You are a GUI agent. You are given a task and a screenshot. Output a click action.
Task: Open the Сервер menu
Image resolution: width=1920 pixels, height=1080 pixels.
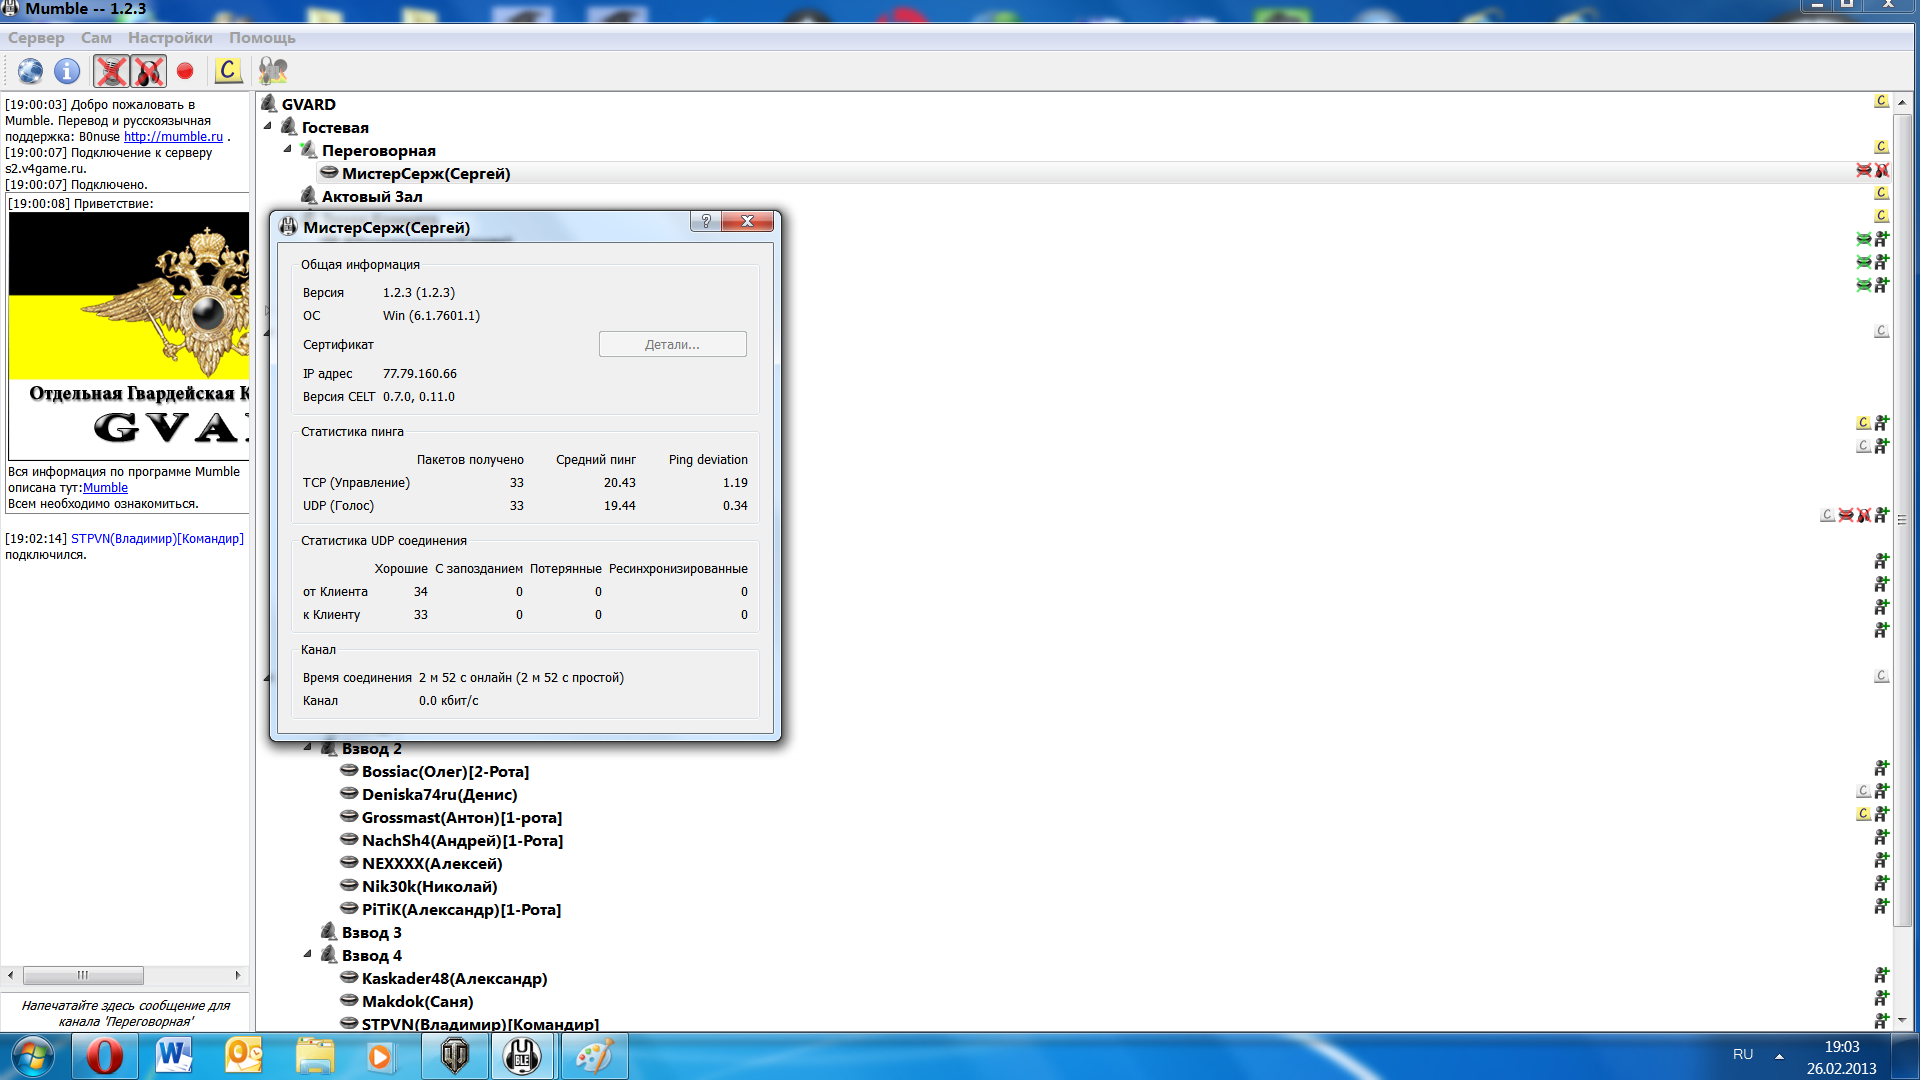(x=36, y=38)
